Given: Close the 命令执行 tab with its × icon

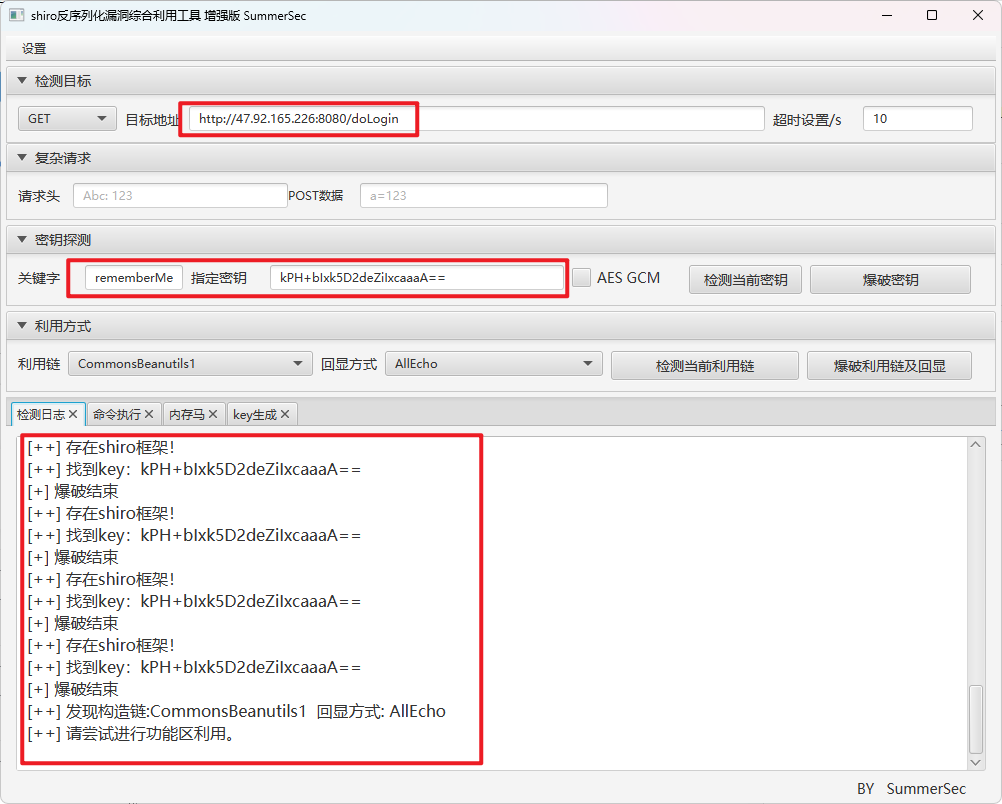Looking at the screenshot, I should tap(148, 413).
